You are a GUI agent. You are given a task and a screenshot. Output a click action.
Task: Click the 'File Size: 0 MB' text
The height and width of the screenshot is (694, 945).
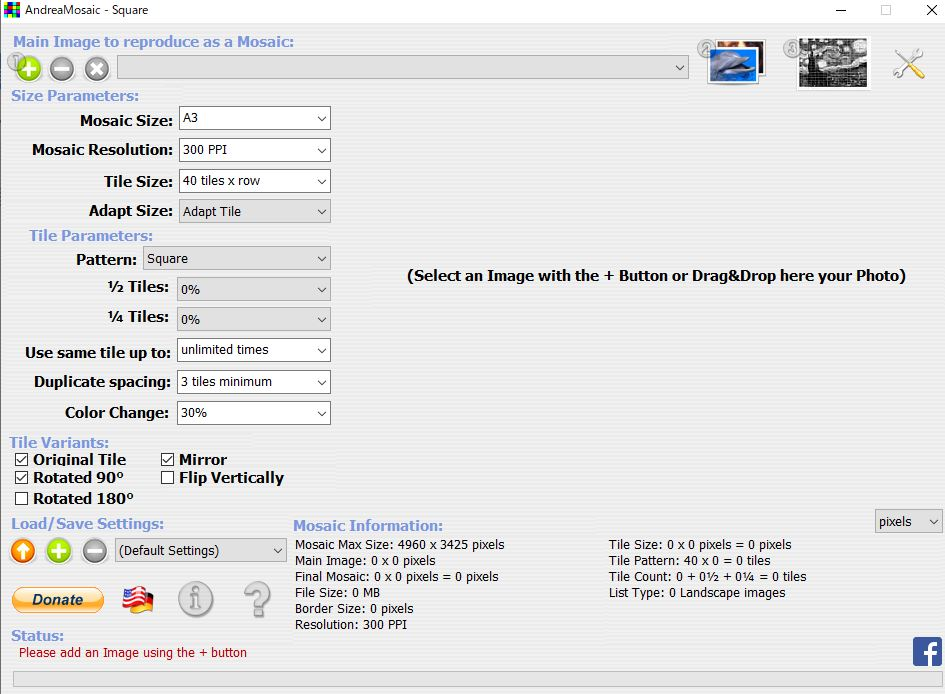click(x=338, y=593)
